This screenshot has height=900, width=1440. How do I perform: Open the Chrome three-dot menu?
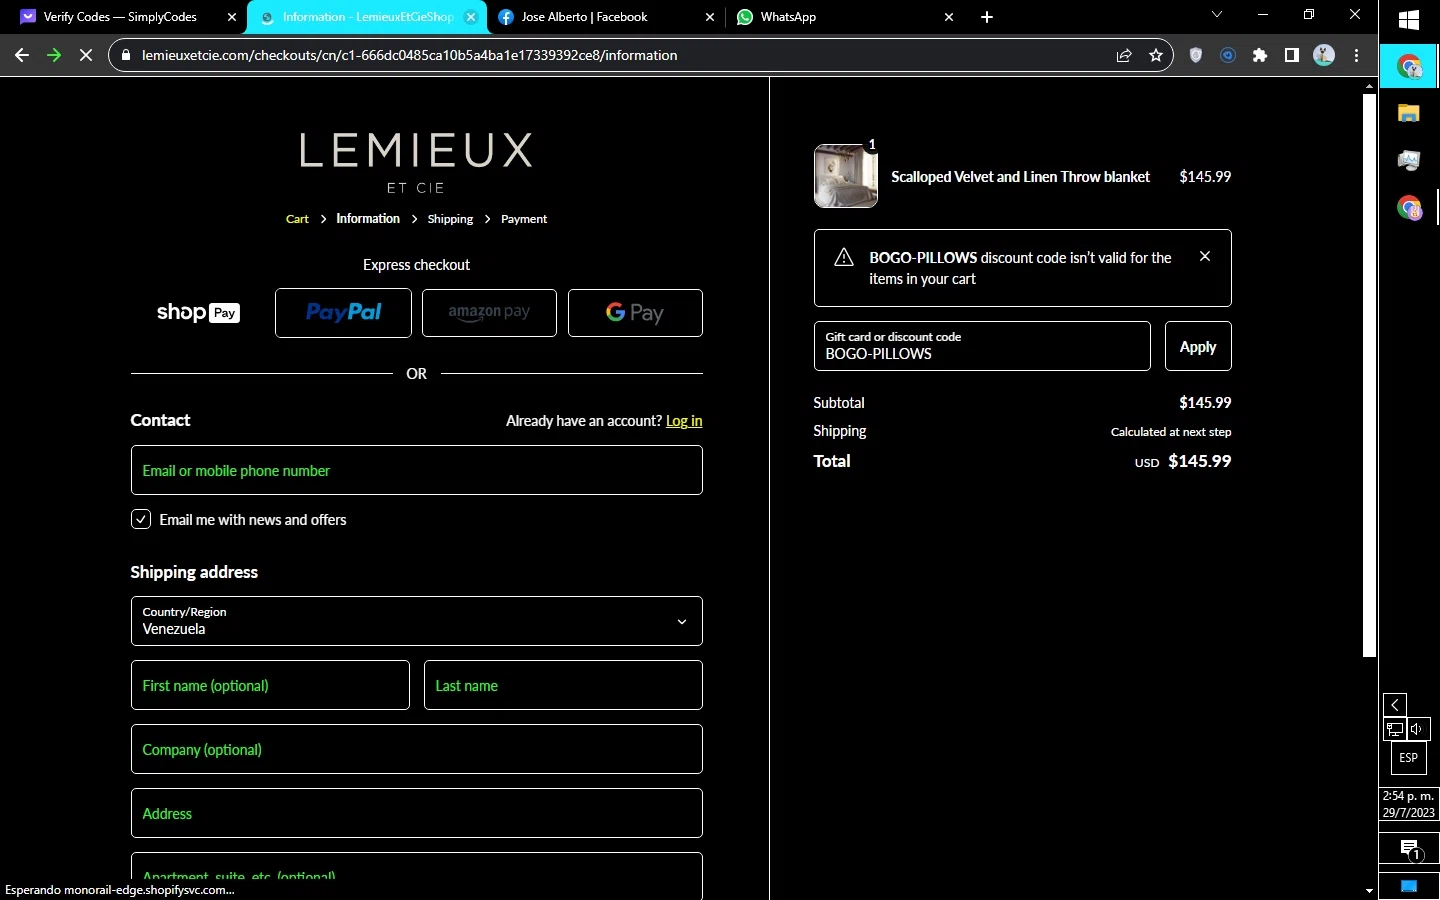click(x=1357, y=55)
